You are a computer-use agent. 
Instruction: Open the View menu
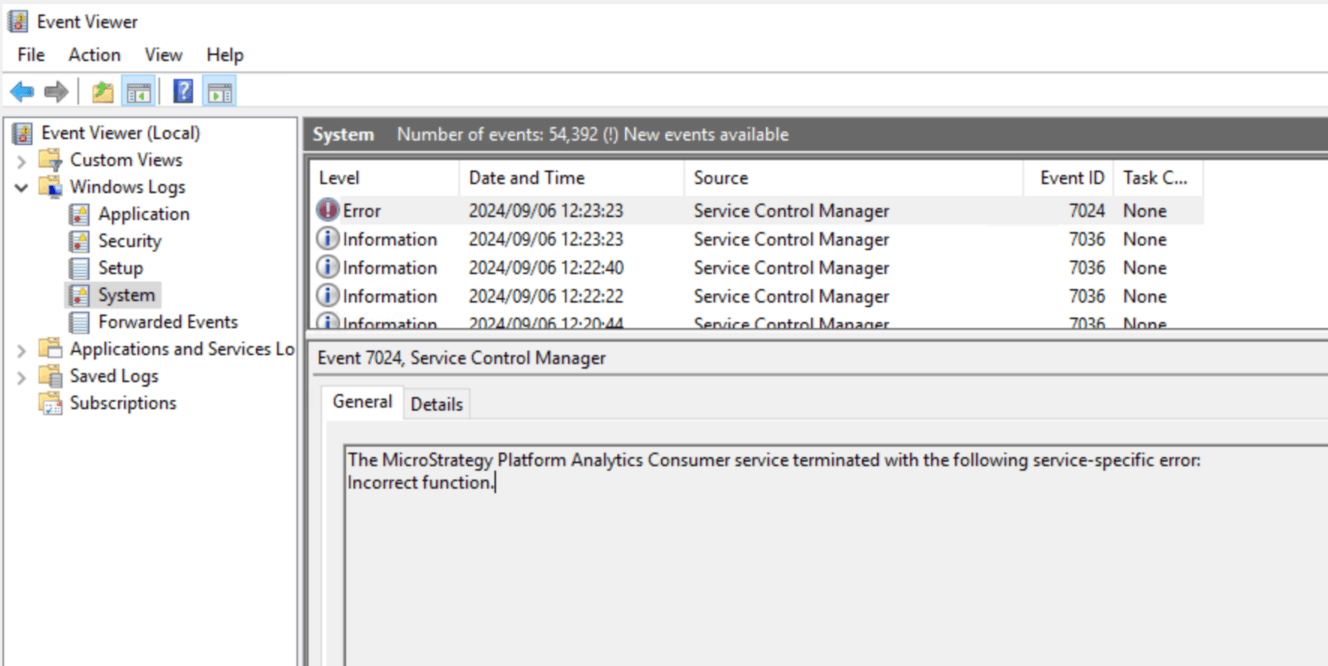[x=163, y=55]
